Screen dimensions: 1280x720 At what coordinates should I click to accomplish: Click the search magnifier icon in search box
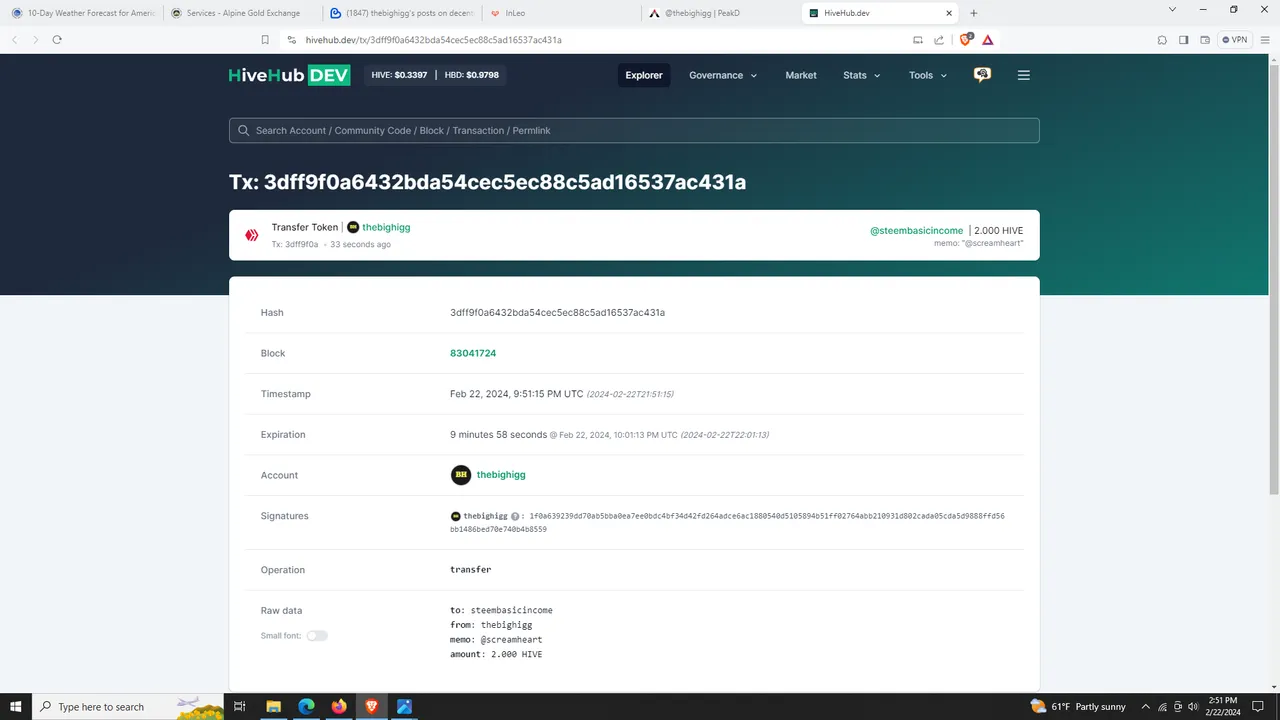coord(244,130)
